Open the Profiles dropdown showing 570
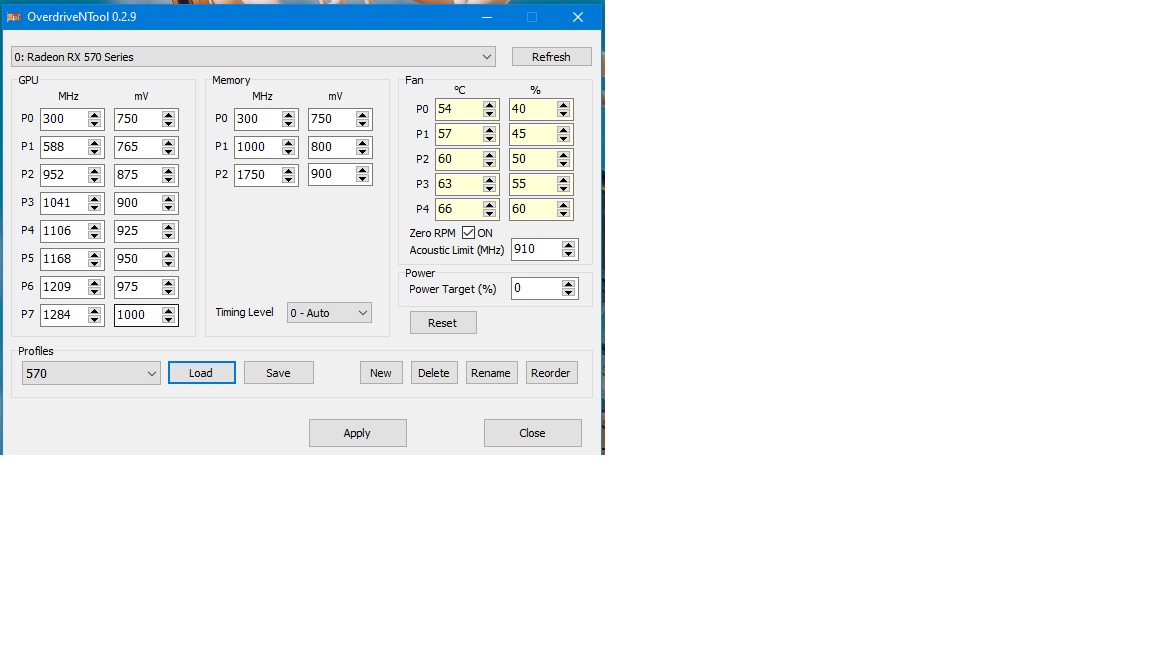Screen dimensions: 1152x648 (x=91, y=373)
